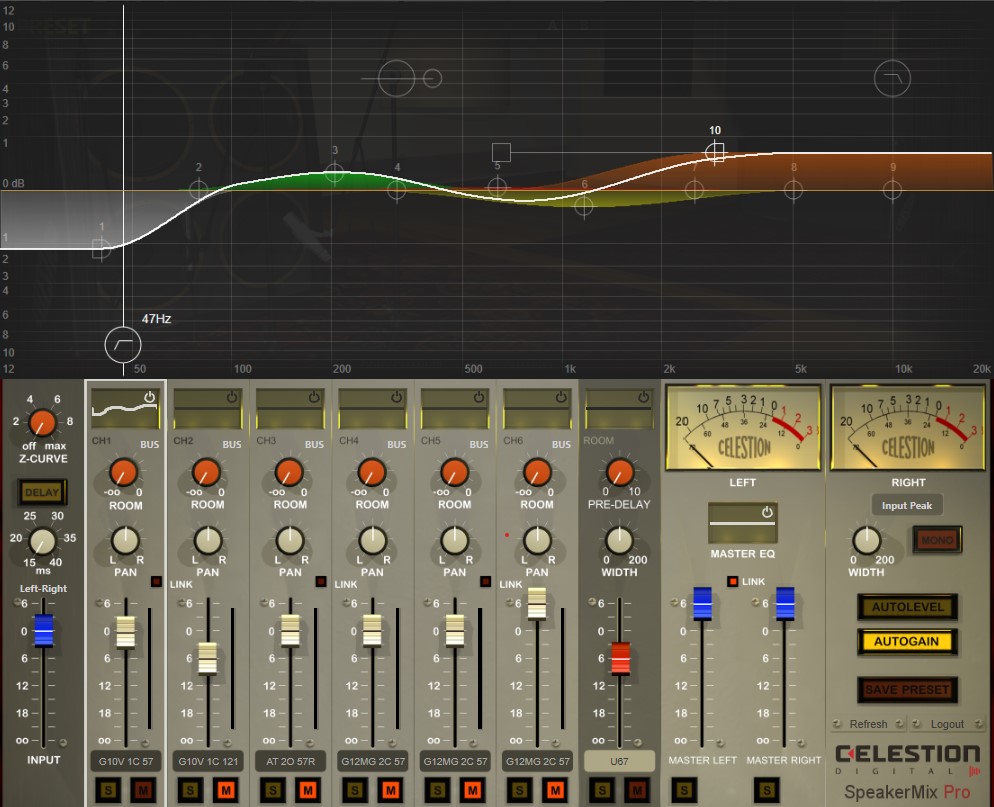Solo the MASTER RIGHT channel
The width and height of the screenshot is (994, 807).
766,790
